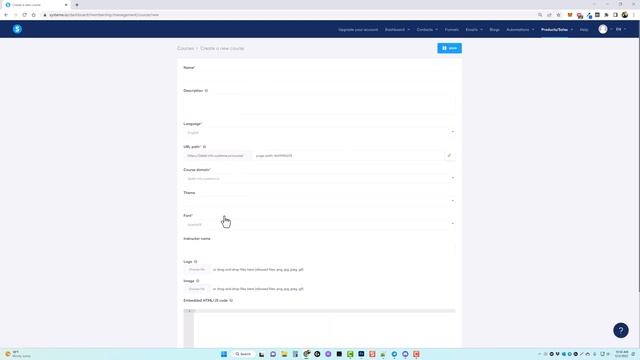Open the EN language switcher
This screenshot has height=360, width=640.
click(x=620, y=29)
